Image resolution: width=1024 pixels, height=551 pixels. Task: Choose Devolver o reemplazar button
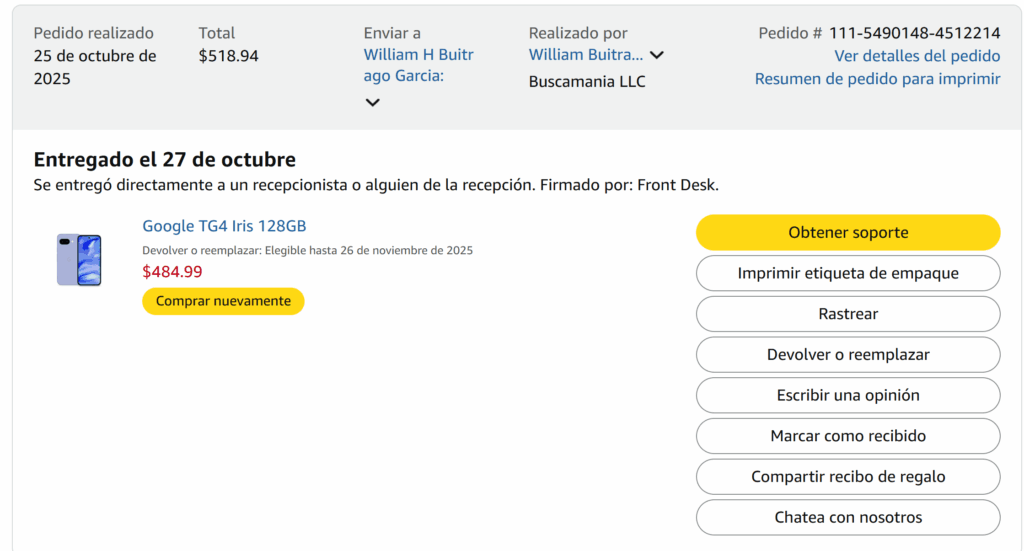(x=848, y=354)
